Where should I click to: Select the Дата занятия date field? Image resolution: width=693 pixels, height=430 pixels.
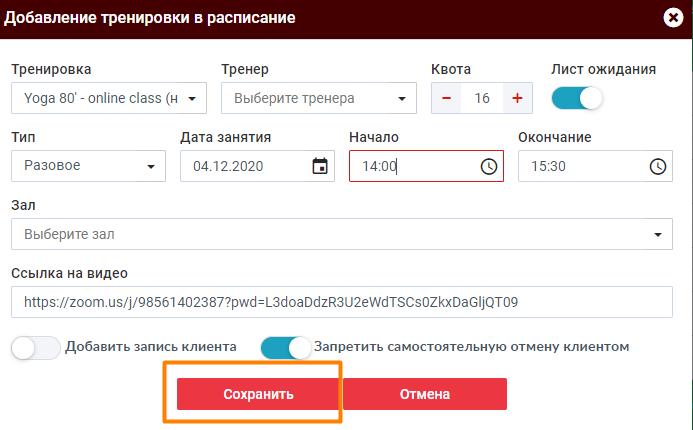click(245, 166)
